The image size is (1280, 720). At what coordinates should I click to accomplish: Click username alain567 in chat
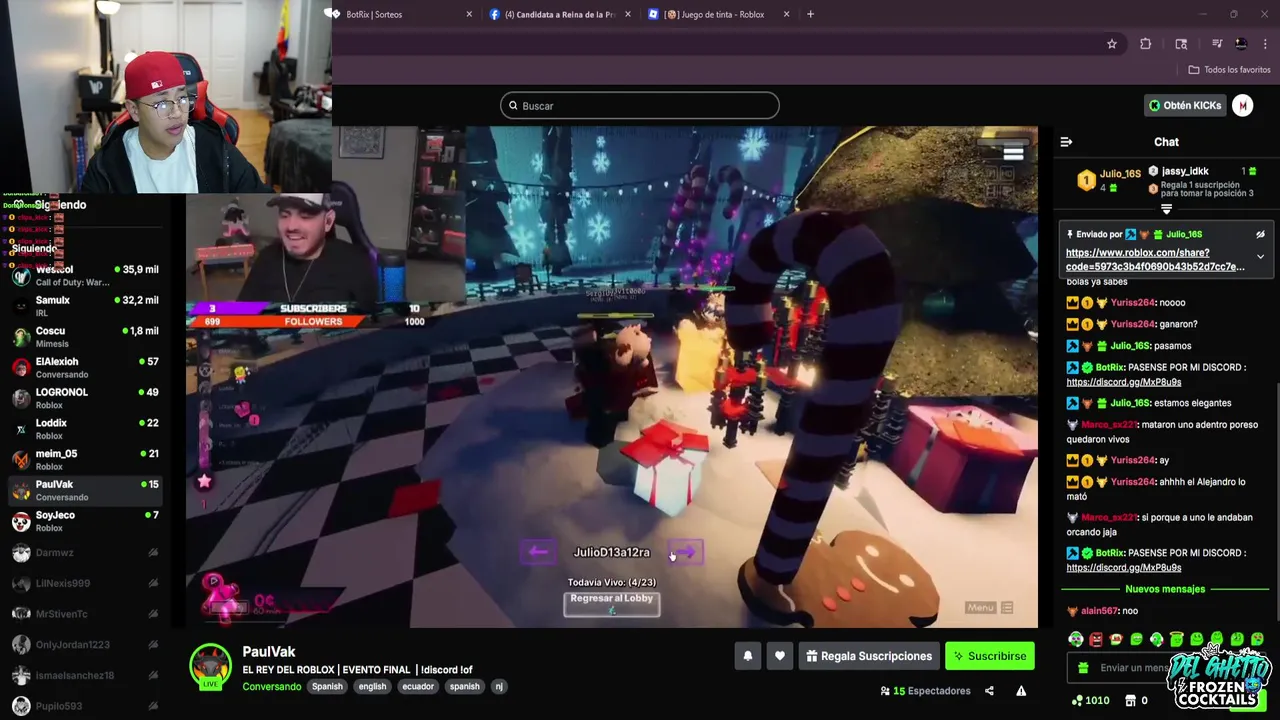[x=1100, y=611]
